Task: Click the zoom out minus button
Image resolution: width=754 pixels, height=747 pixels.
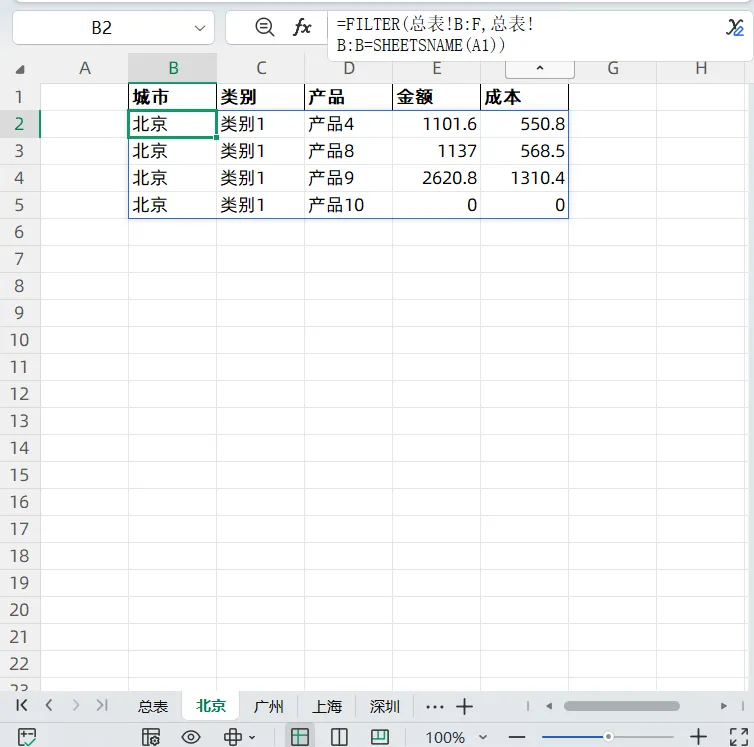Action: [517, 737]
